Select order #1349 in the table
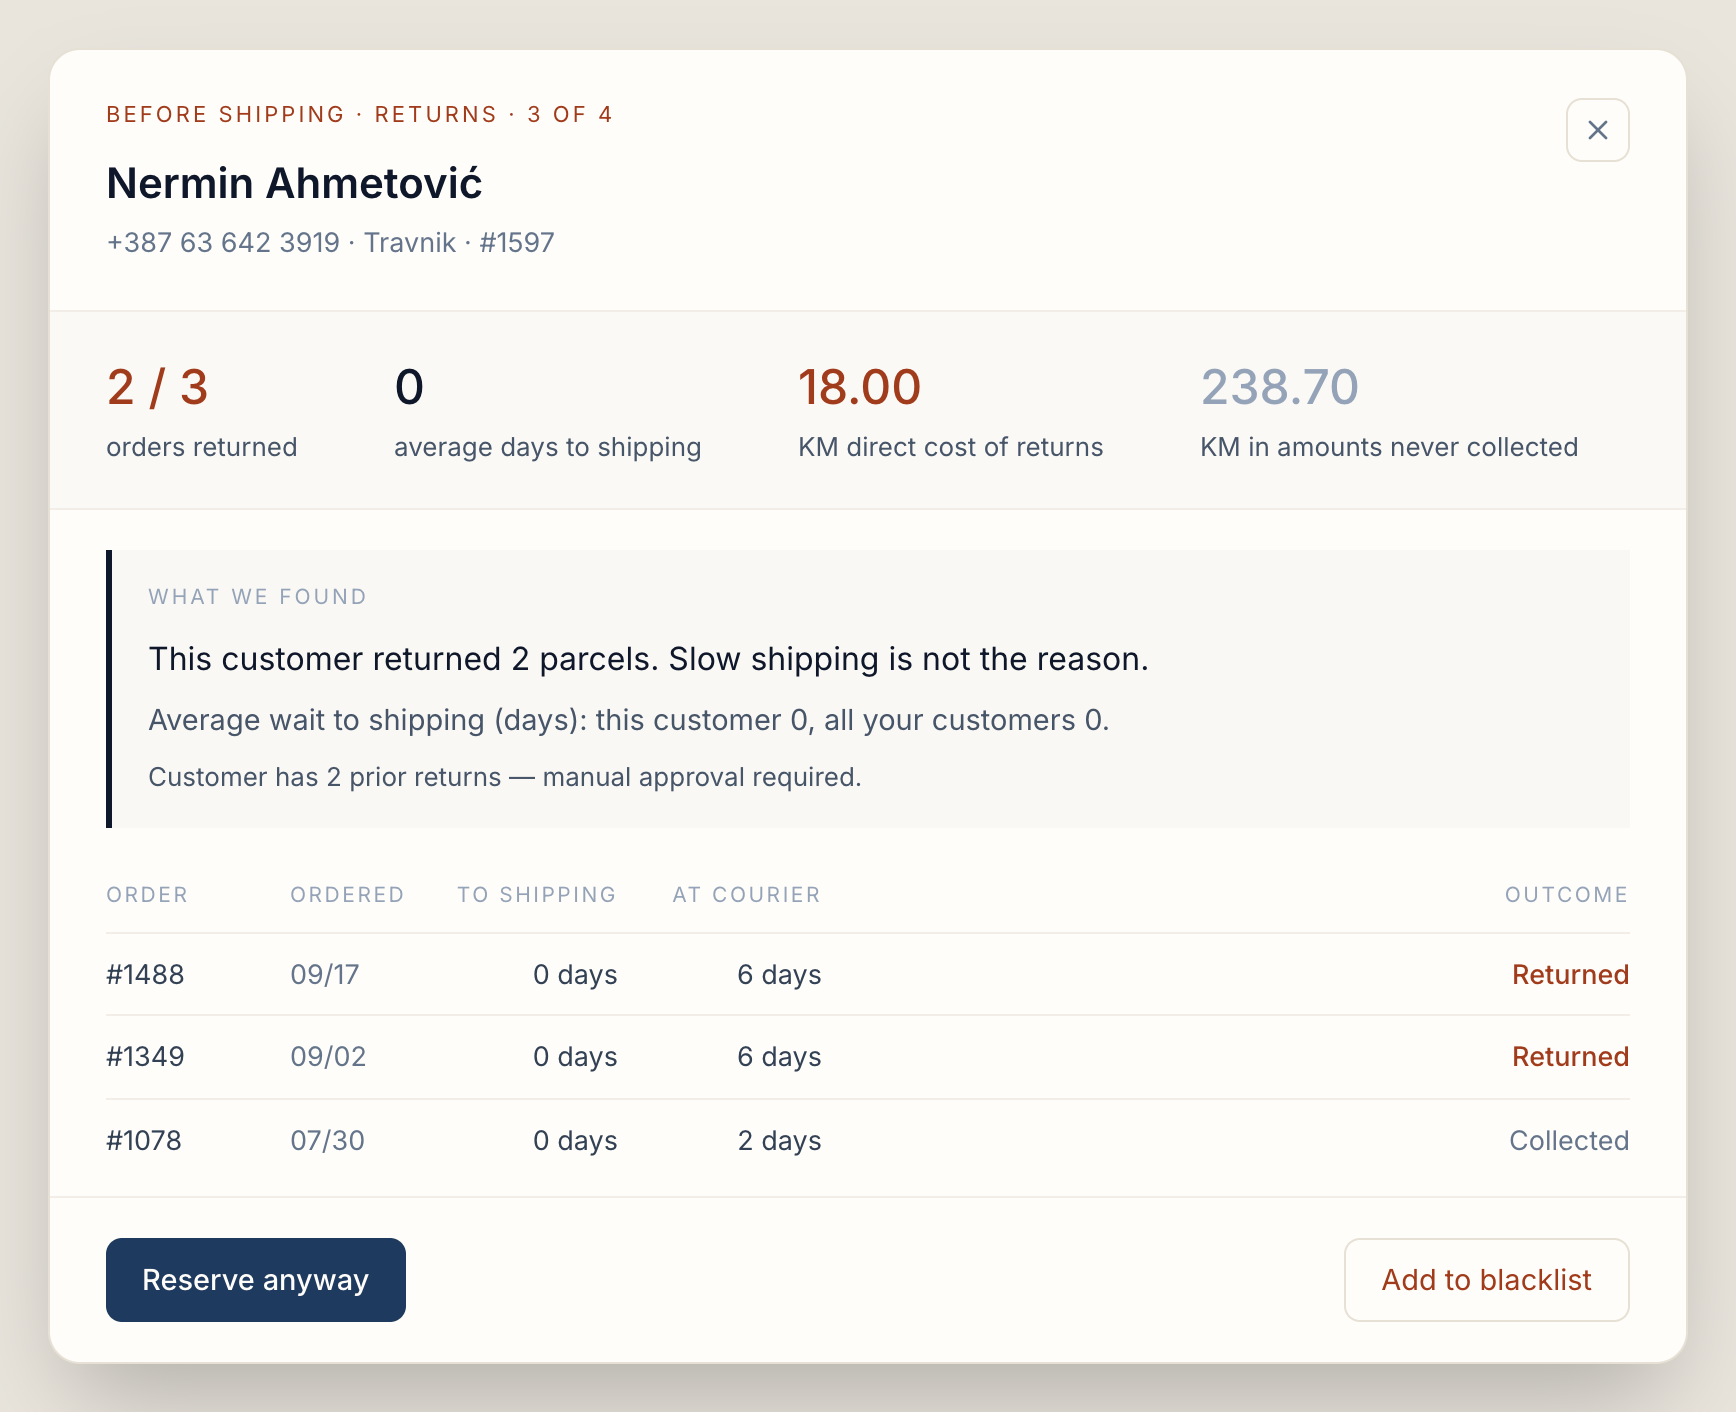The image size is (1736, 1412). pos(145,1057)
